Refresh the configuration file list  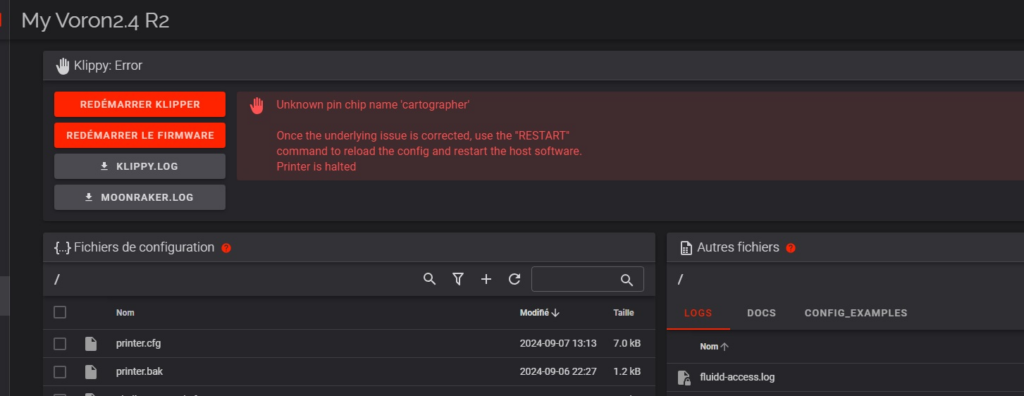click(x=515, y=279)
